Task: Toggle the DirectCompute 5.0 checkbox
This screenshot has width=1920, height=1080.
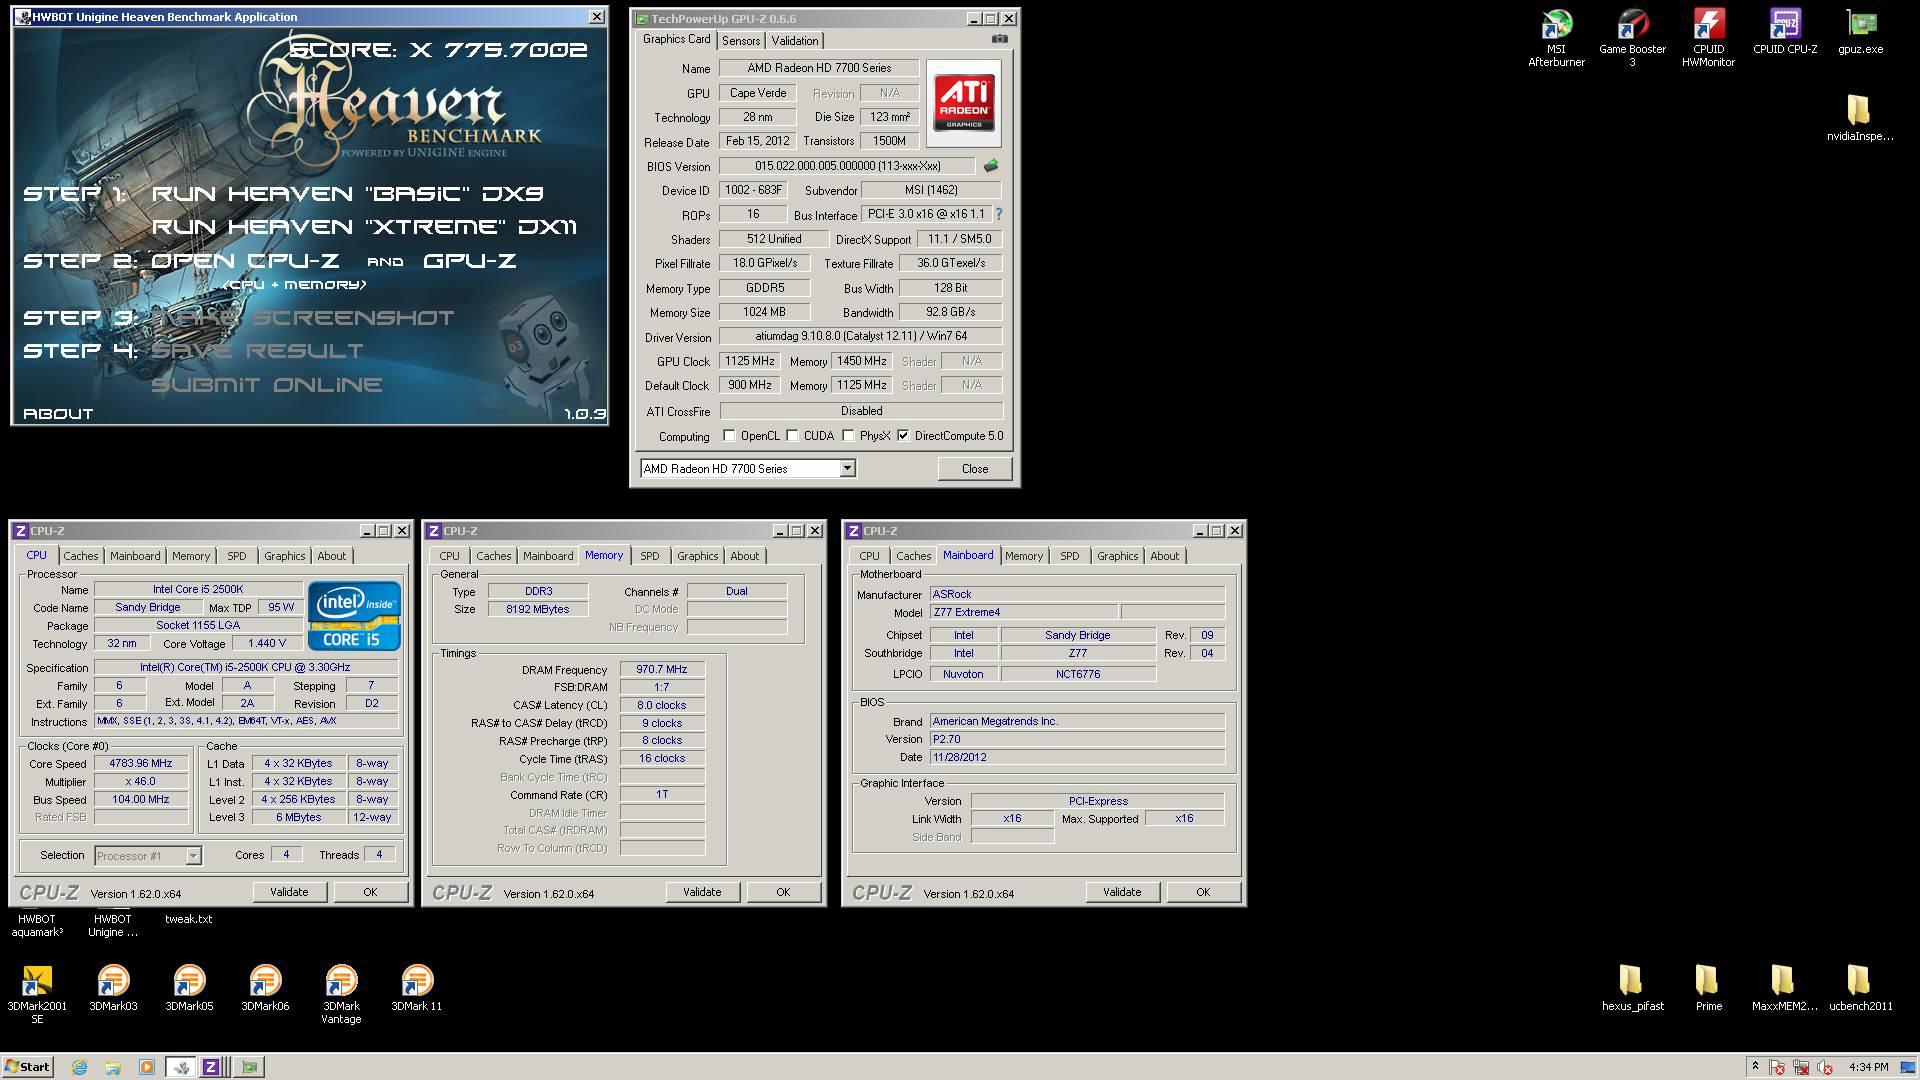Action: point(903,436)
